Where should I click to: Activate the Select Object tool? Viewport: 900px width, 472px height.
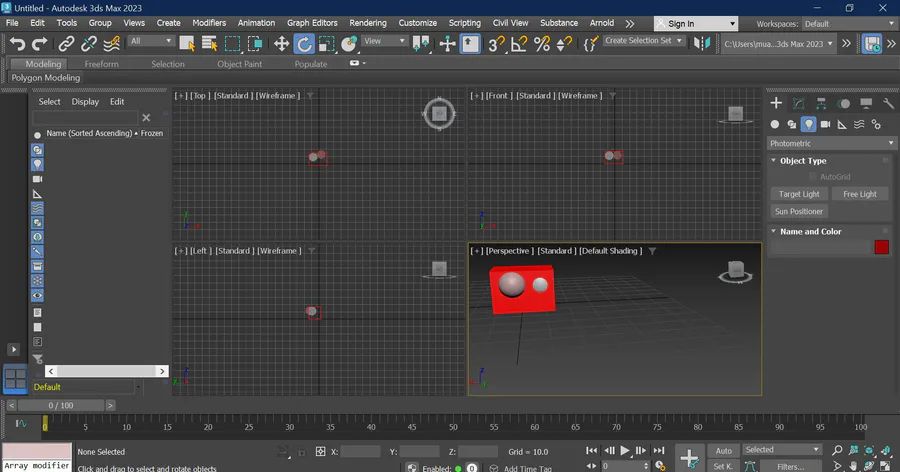click(x=187, y=44)
